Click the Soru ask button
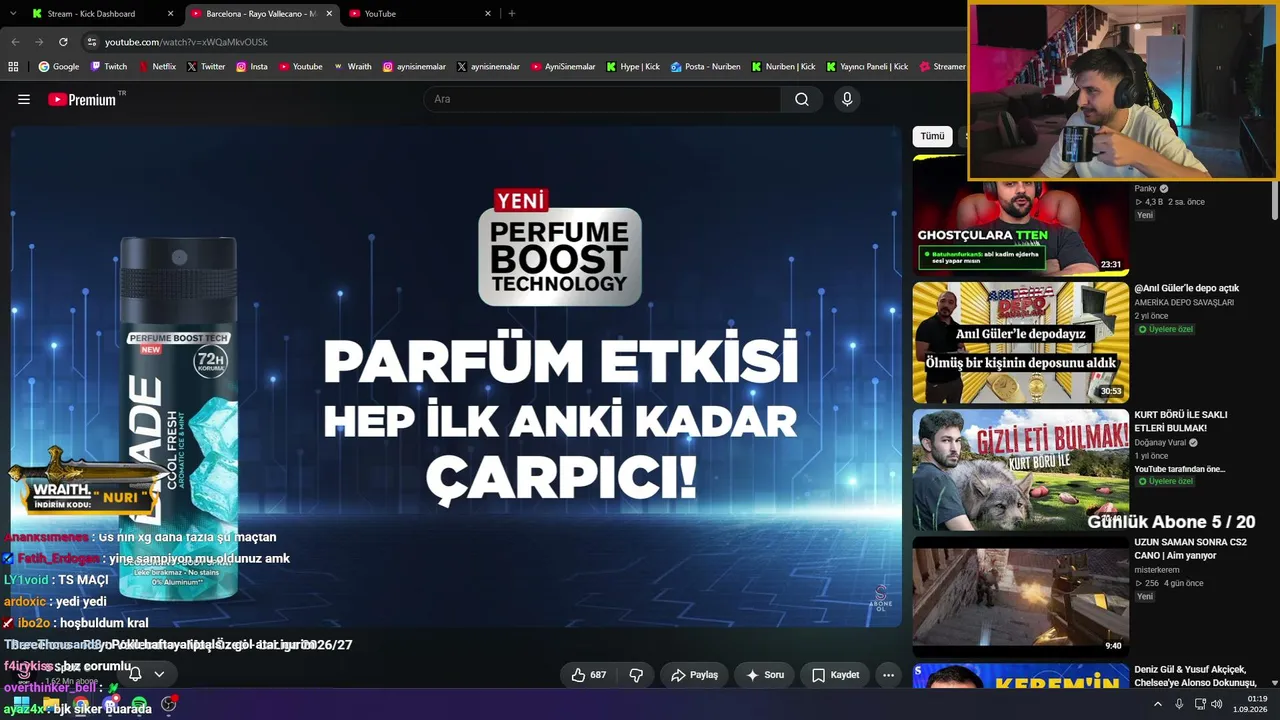The width and height of the screenshot is (1280, 720). (765, 675)
